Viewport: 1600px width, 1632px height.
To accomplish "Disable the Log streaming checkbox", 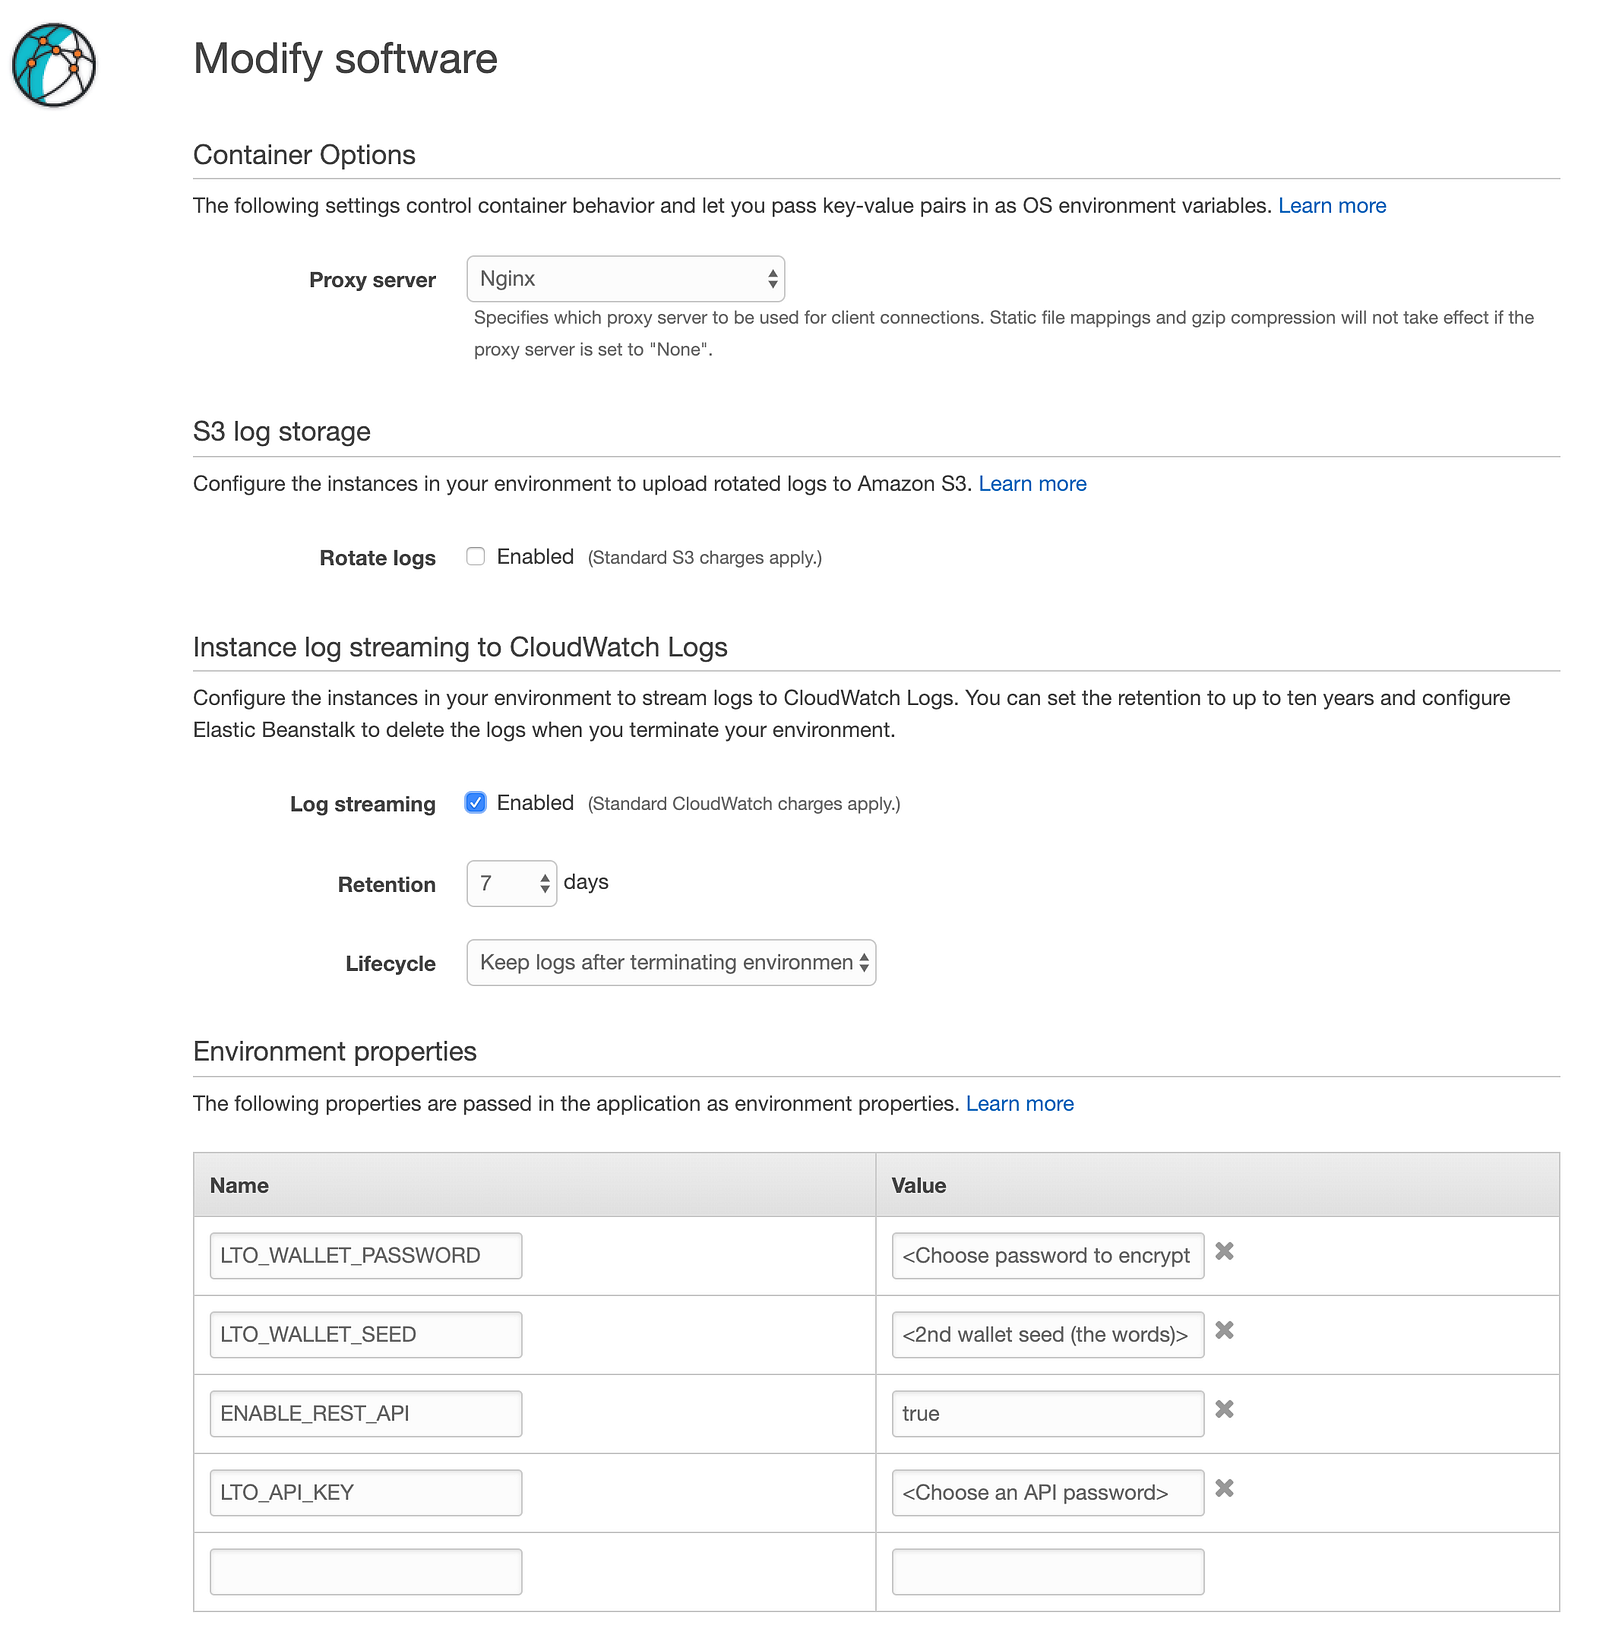I will click(476, 803).
